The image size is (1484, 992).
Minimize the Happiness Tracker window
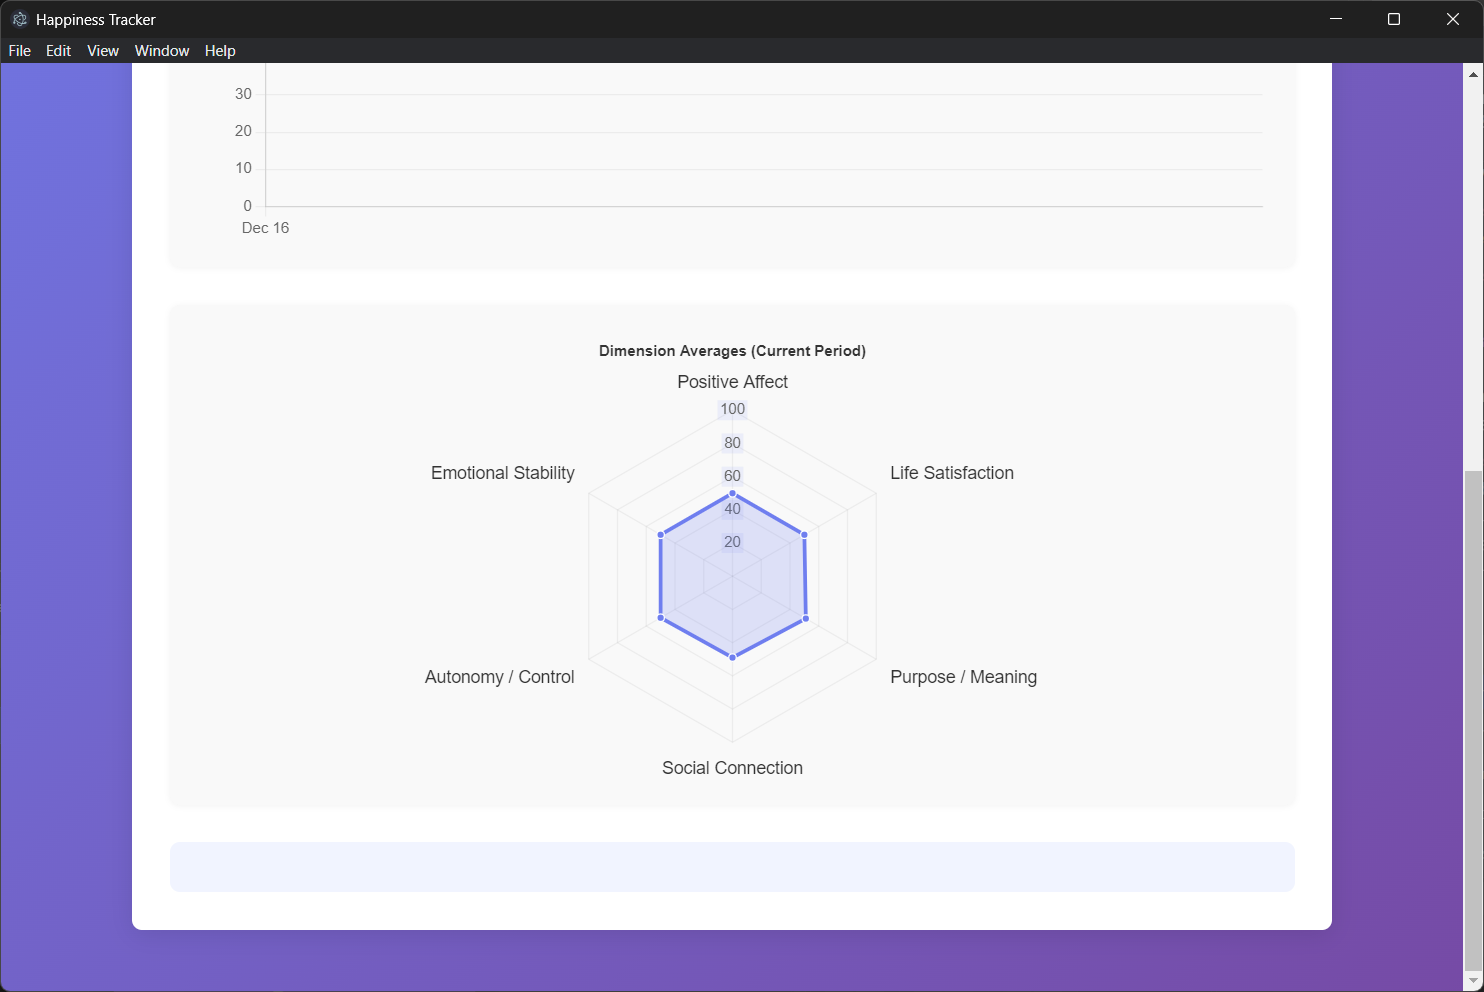(x=1335, y=19)
